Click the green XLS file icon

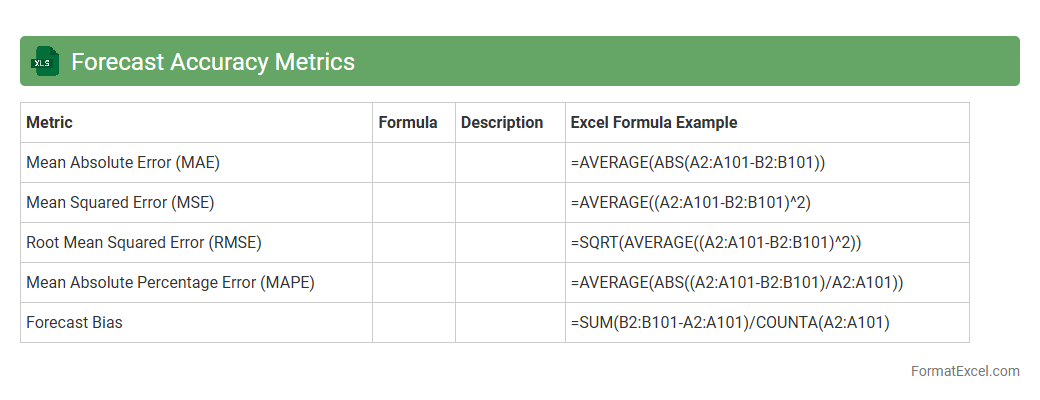coord(45,62)
